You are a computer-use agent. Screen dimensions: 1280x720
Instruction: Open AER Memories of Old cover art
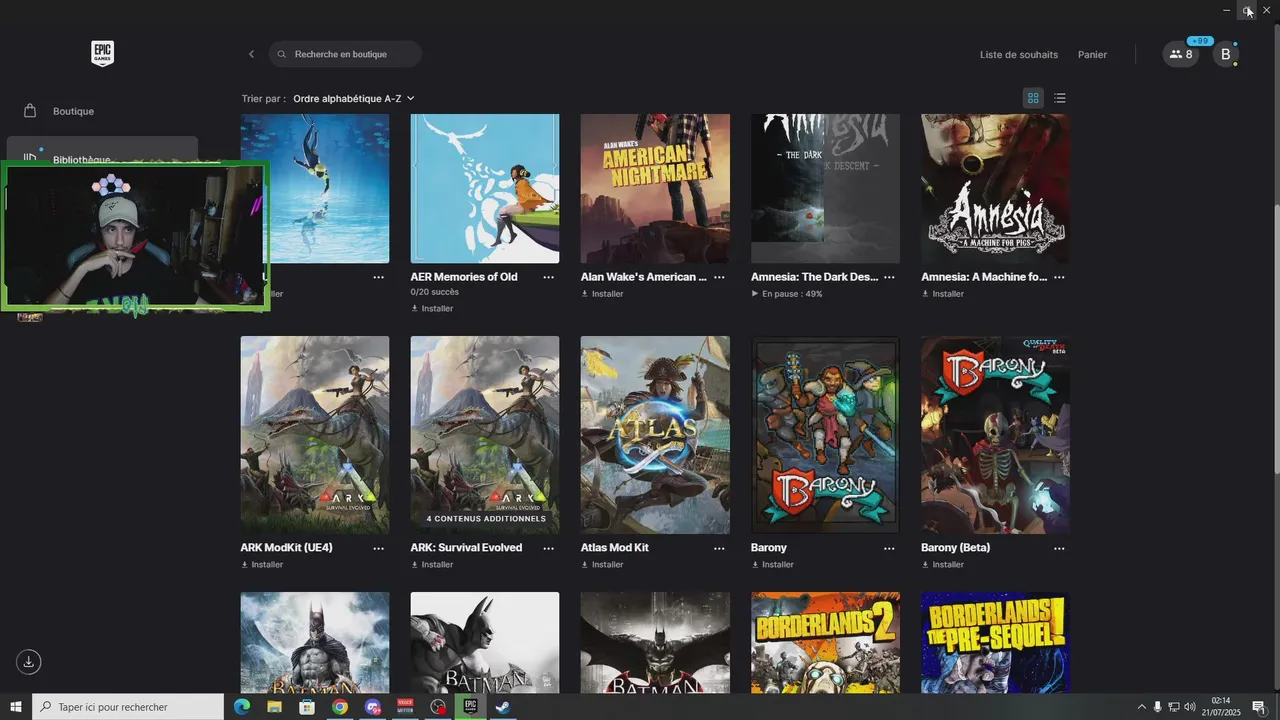[x=485, y=188]
